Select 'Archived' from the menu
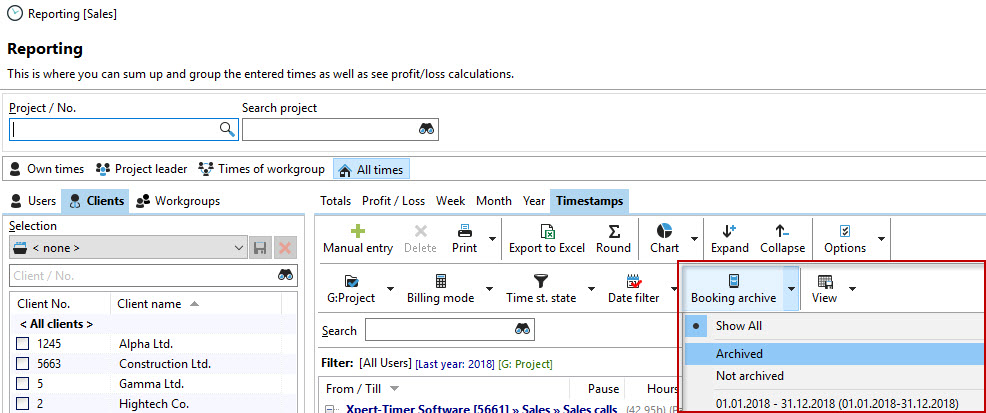Screen dimensions: 986x413 point(739,354)
